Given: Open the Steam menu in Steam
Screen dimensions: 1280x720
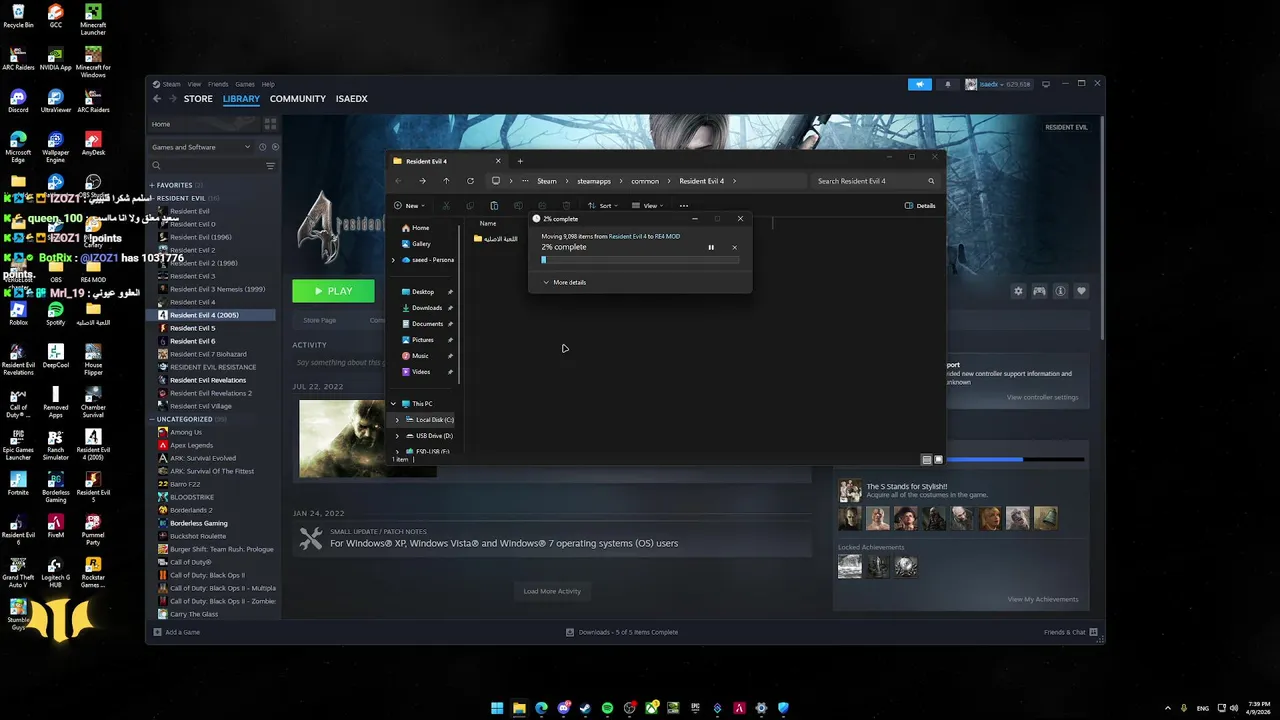Looking at the screenshot, I should 172,84.
